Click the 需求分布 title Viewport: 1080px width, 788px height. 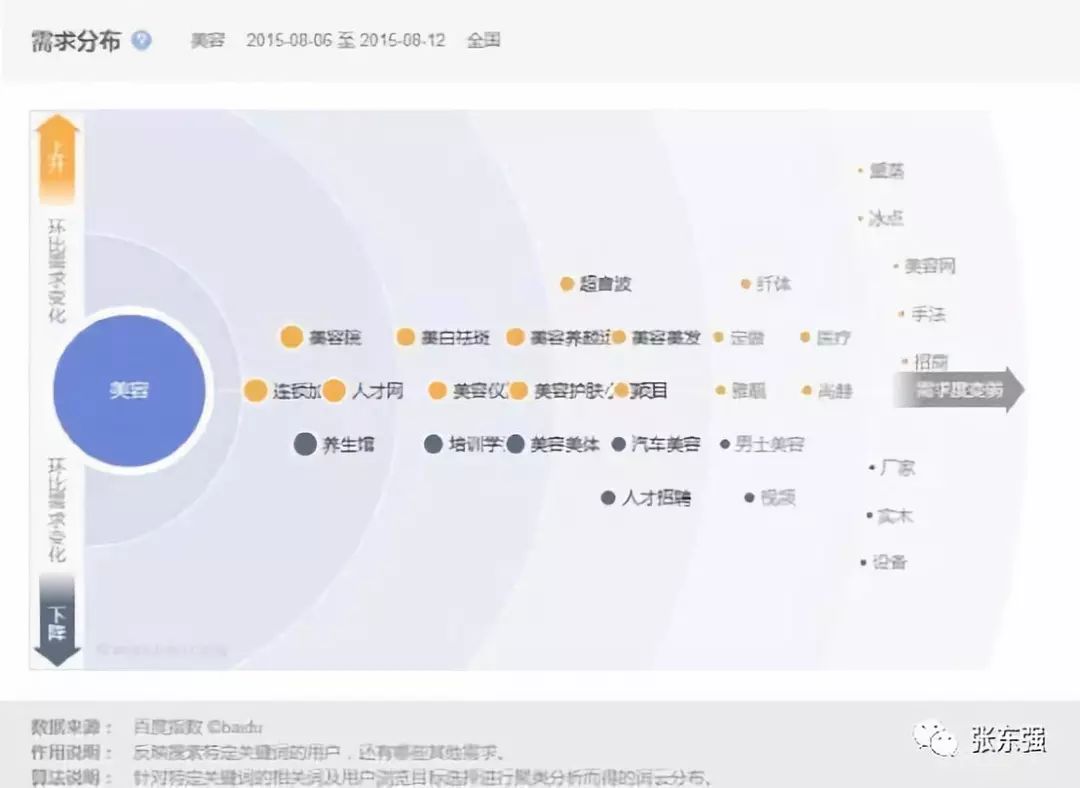tap(76, 41)
